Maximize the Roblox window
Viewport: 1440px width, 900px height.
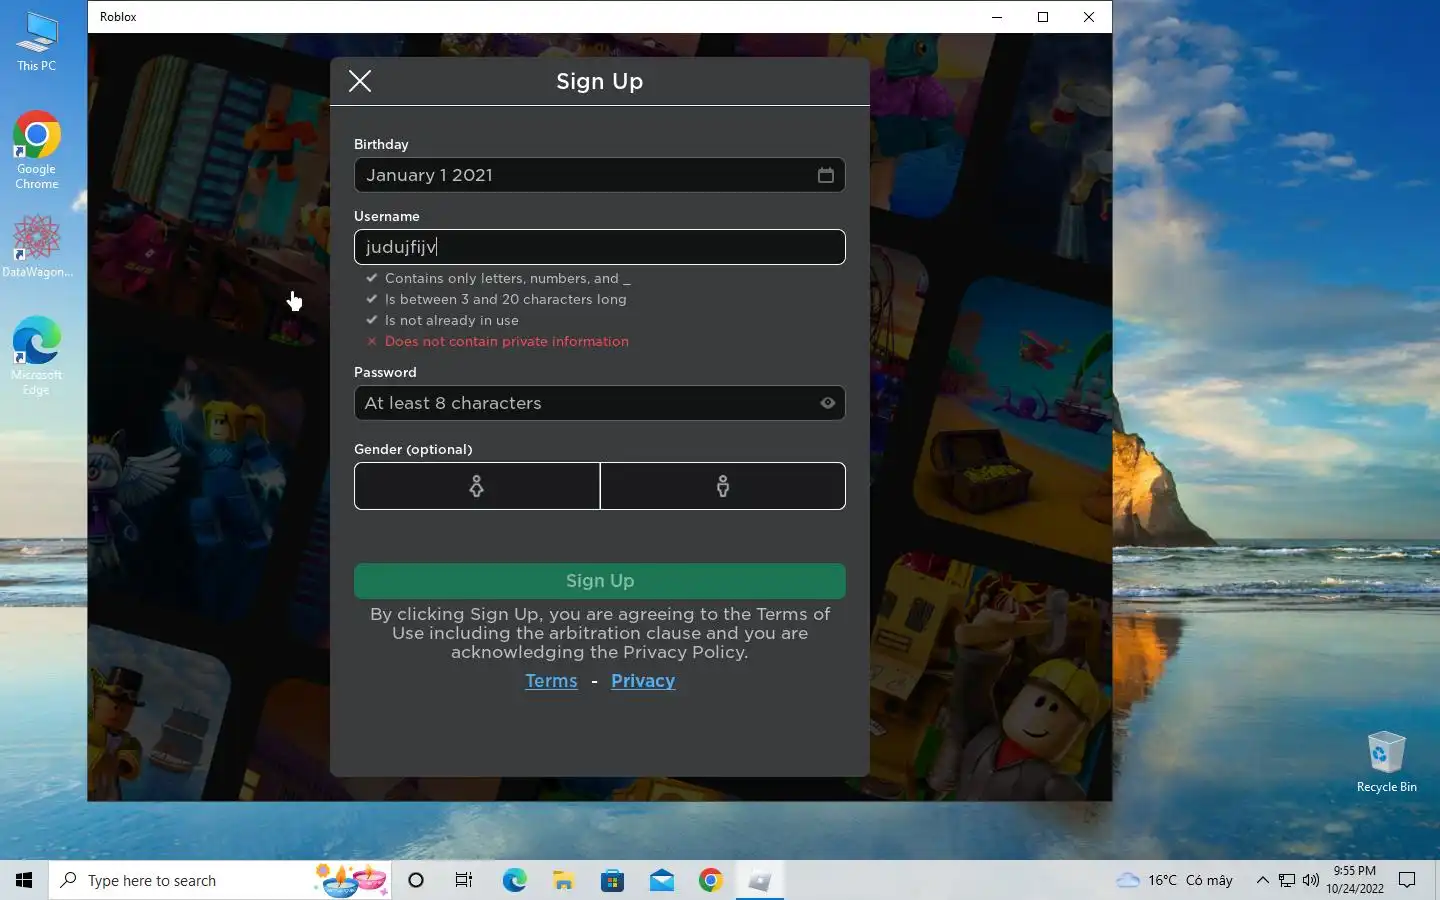[x=1043, y=17]
